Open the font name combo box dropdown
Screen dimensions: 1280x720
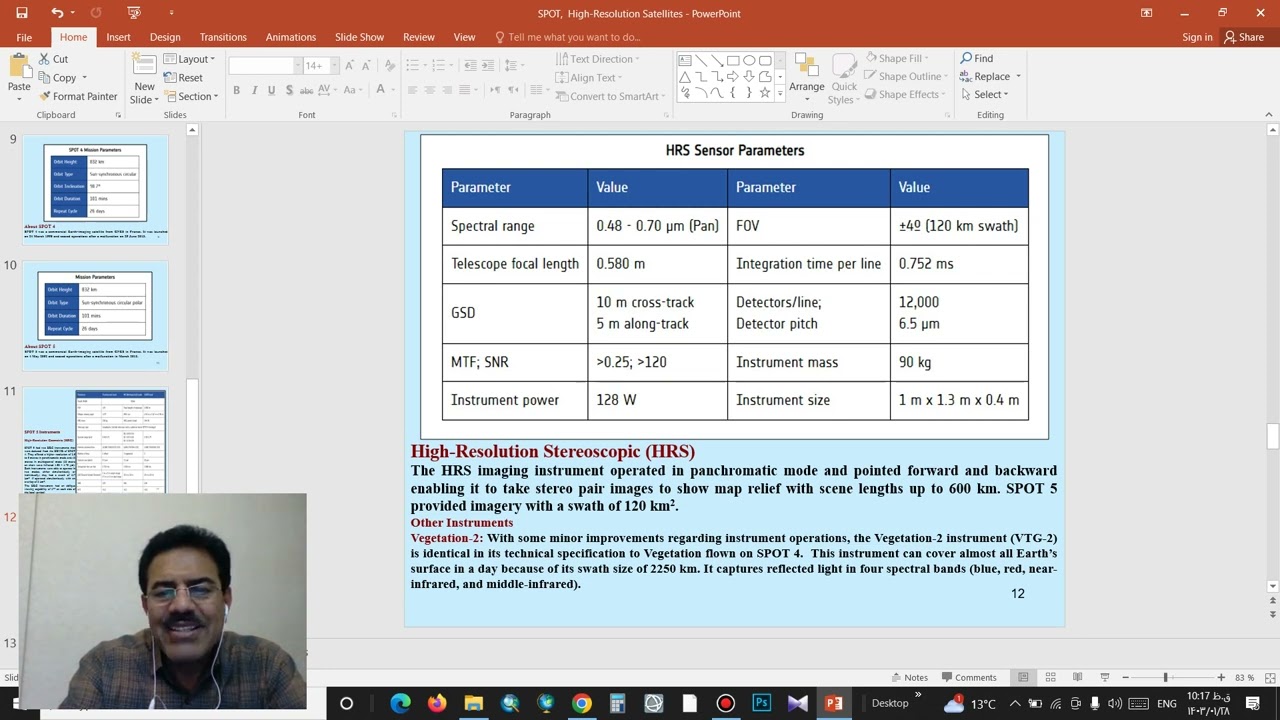pos(297,66)
